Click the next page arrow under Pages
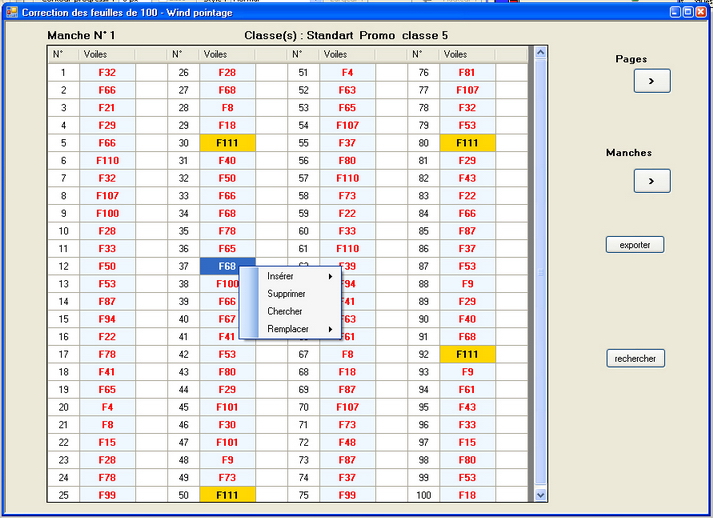Screen dimensions: 713x518 pos(652,81)
